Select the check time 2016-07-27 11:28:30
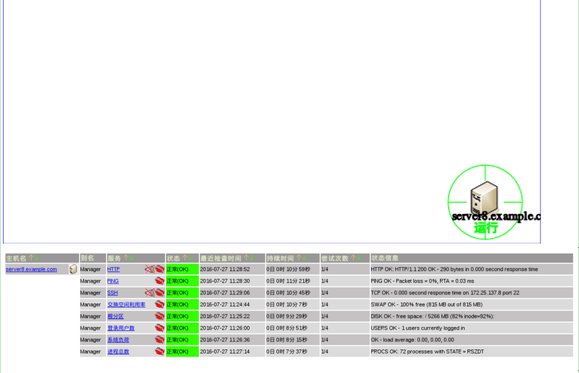 [225, 281]
